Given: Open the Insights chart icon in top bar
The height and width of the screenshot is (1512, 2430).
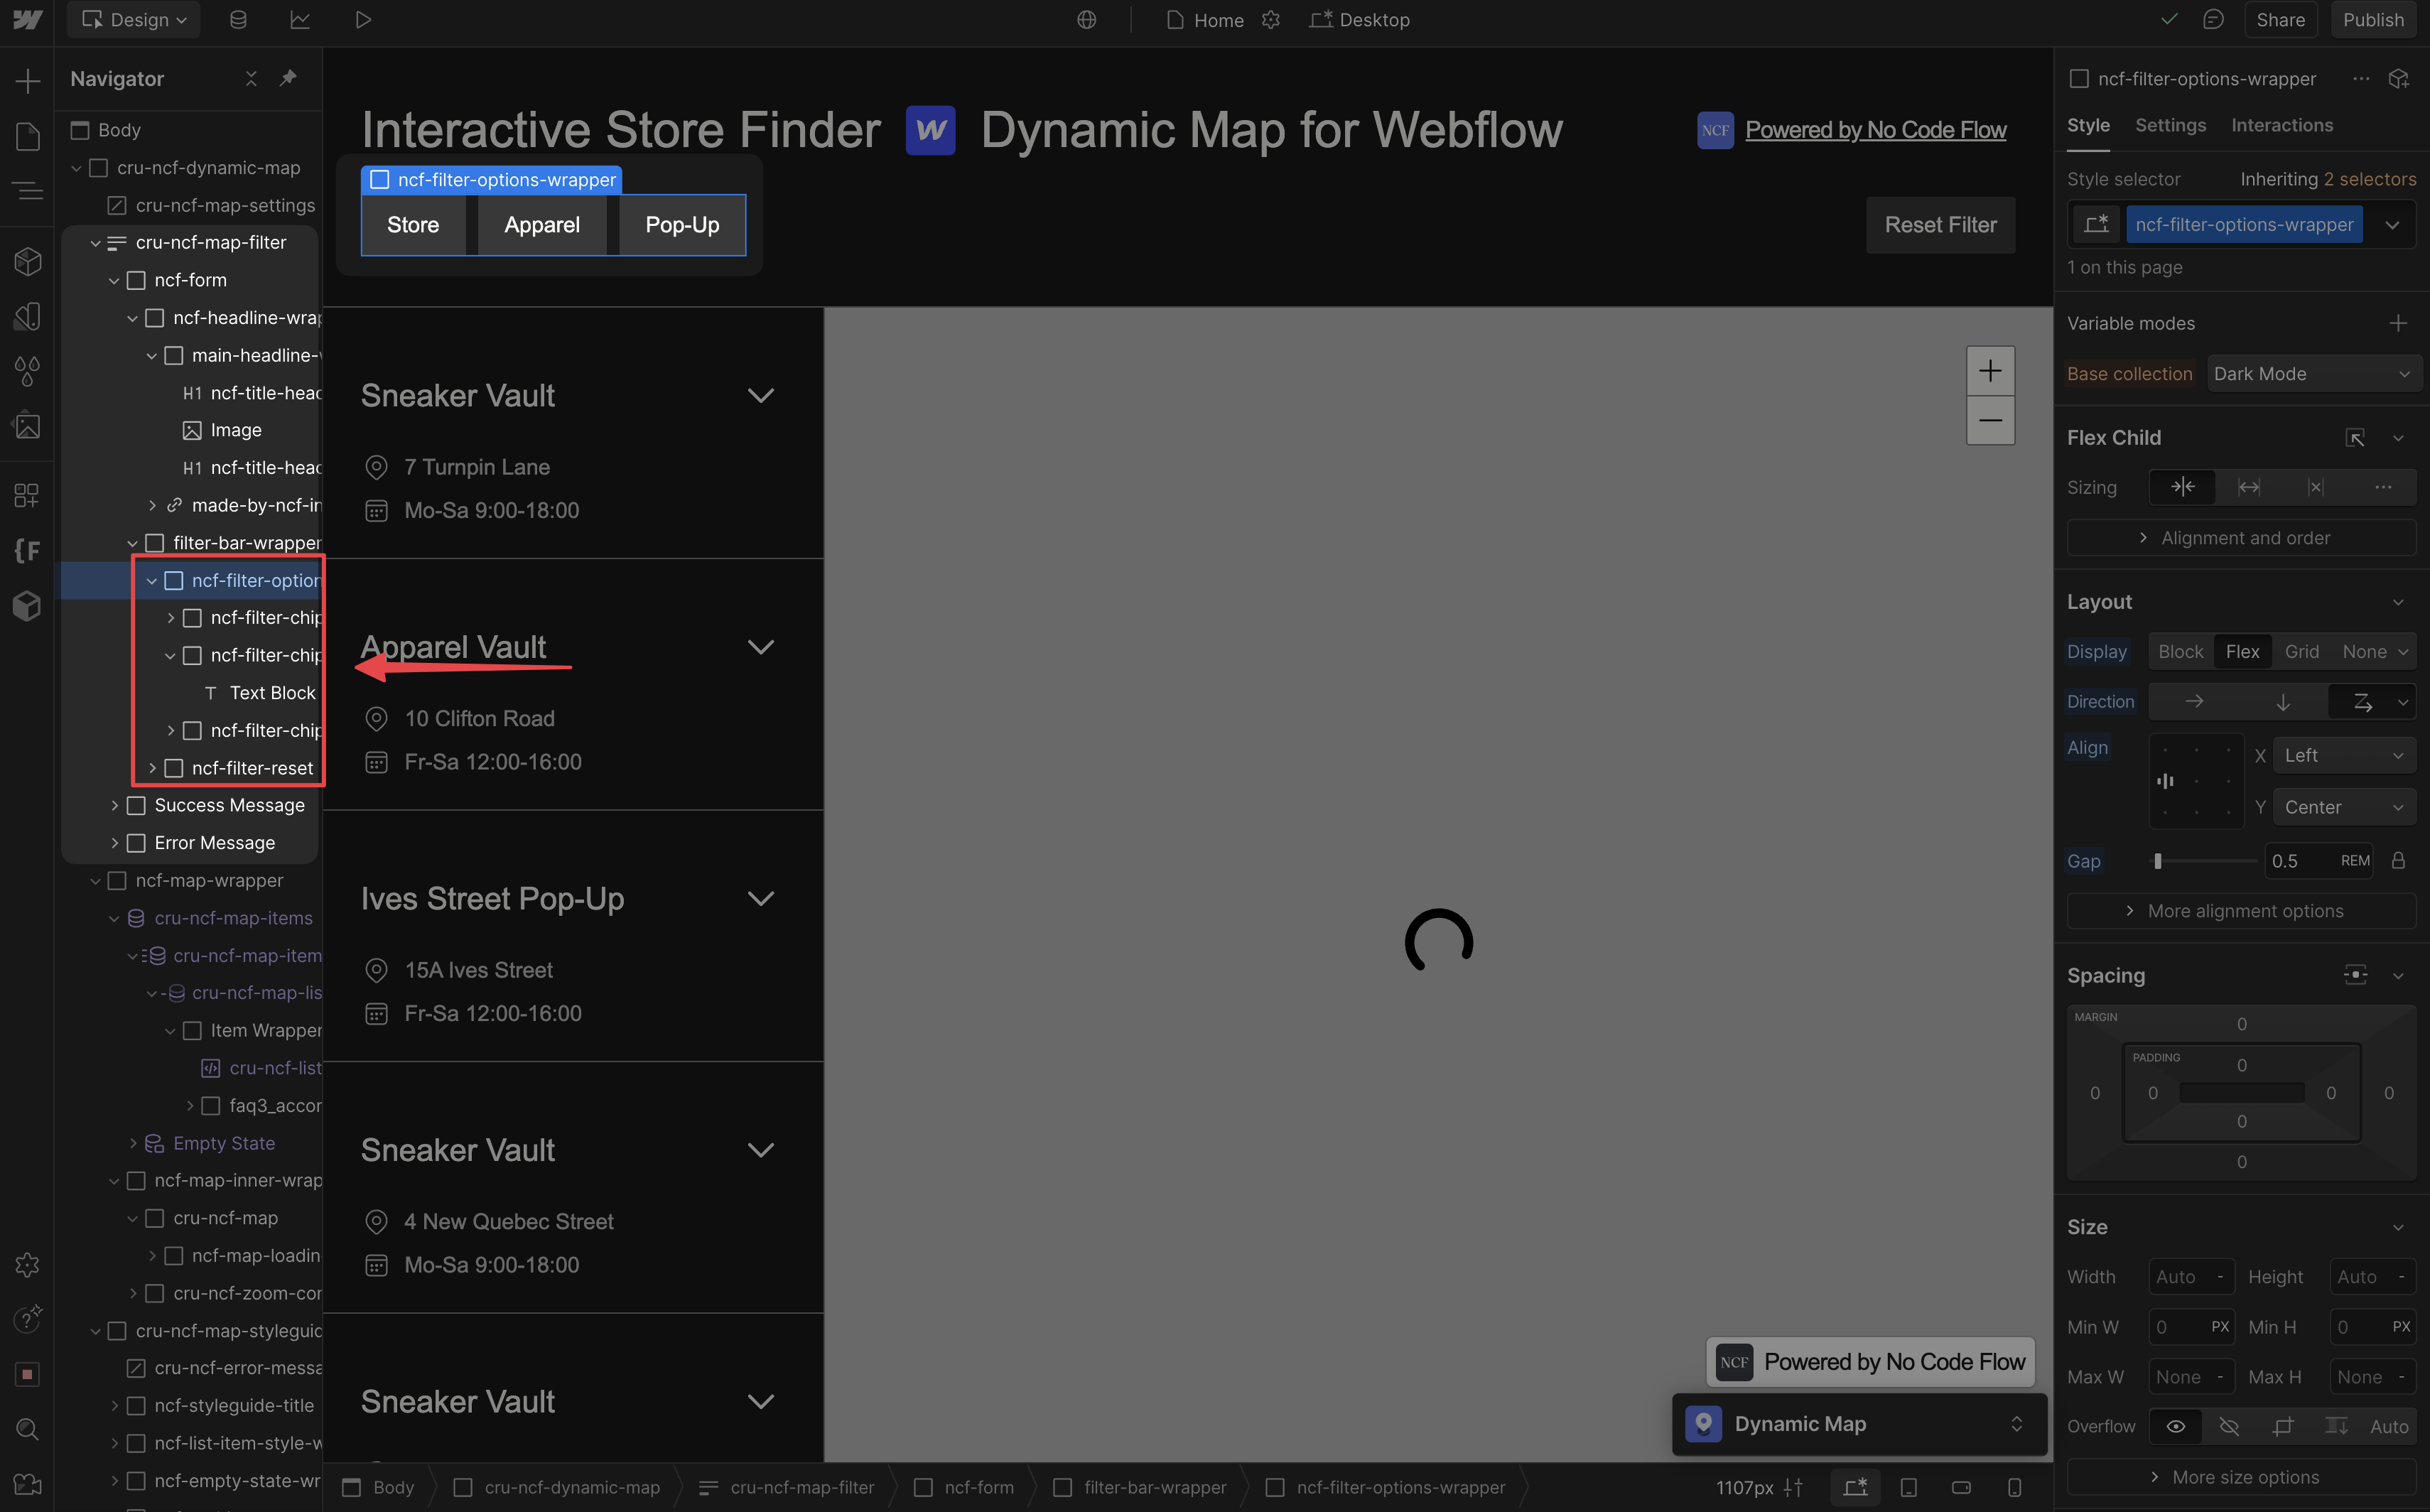Looking at the screenshot, I should (x=300, y=20).
